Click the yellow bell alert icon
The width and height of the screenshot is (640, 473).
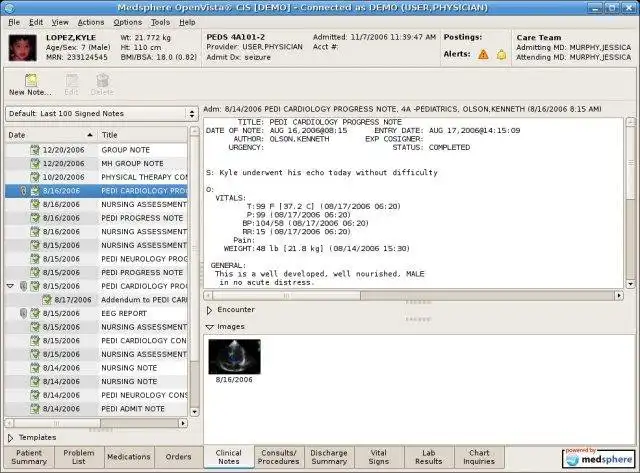501,54
